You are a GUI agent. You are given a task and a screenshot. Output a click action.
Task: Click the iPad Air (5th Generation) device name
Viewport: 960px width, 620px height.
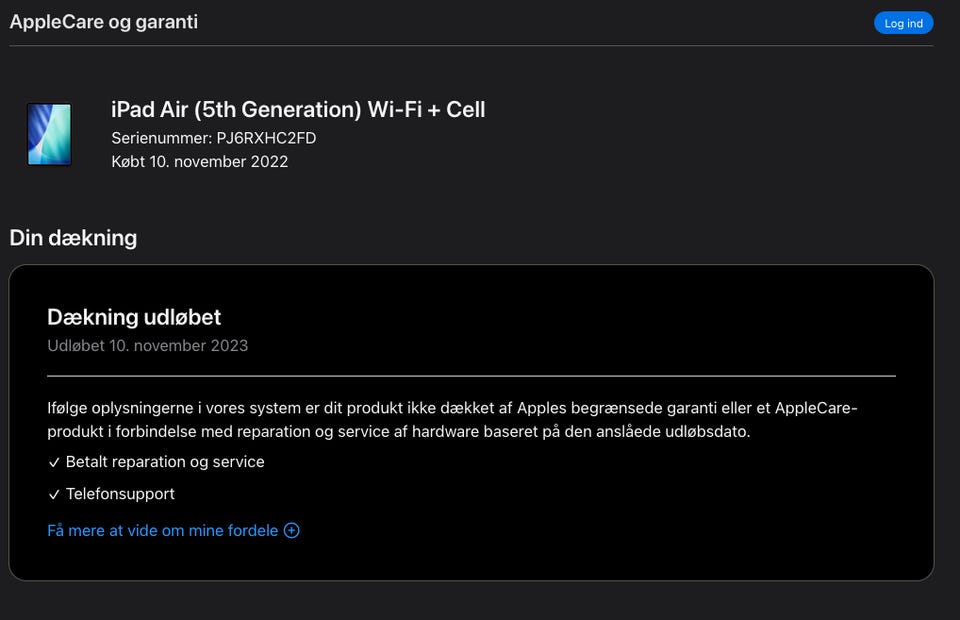(298, 110)
